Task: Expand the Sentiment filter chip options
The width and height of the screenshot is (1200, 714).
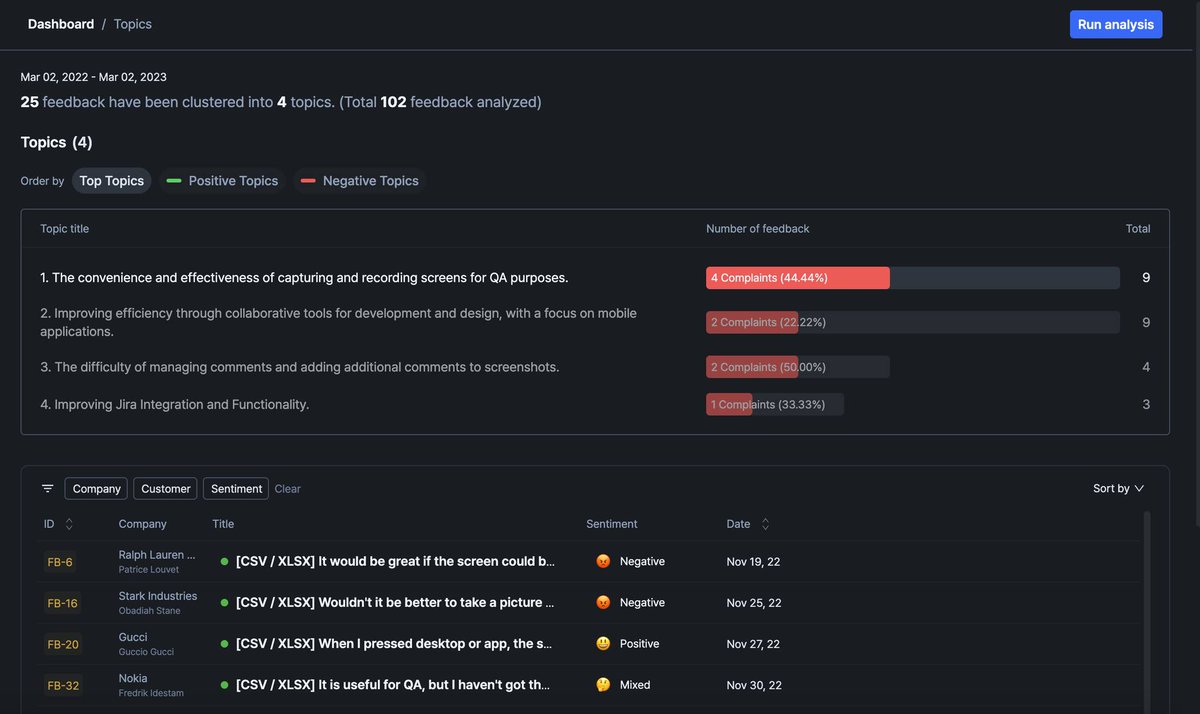Action: pyautogui.click(x=235, y=486)
